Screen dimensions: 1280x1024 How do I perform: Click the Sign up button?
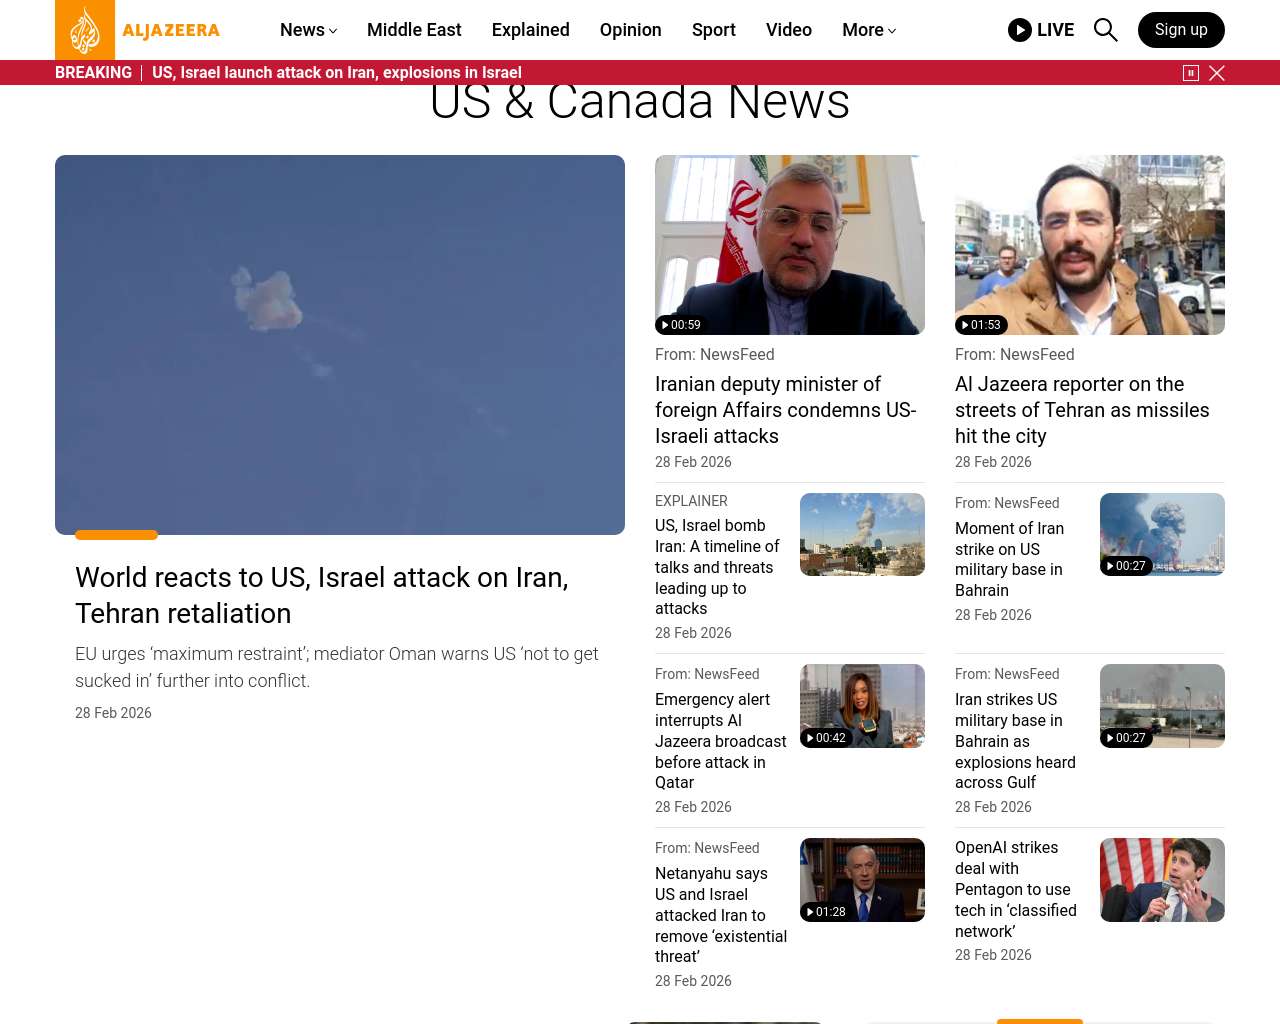click(x=1181, y=30)
